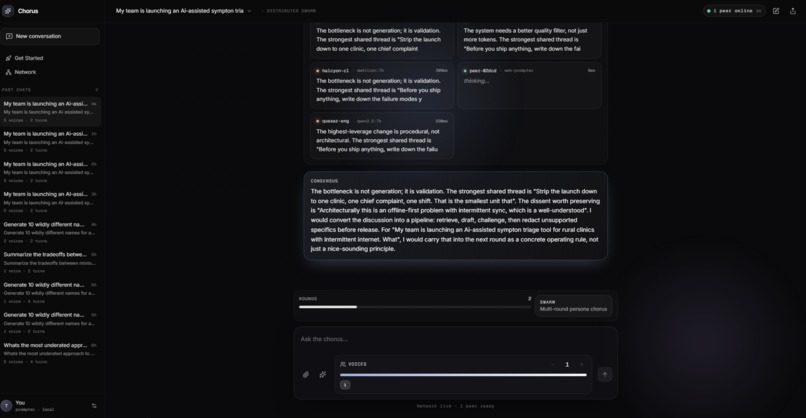Click the PAST CHATS count badge
This screenshot has height=418, width=806.
pyautogui.click(x=97, y=90)
